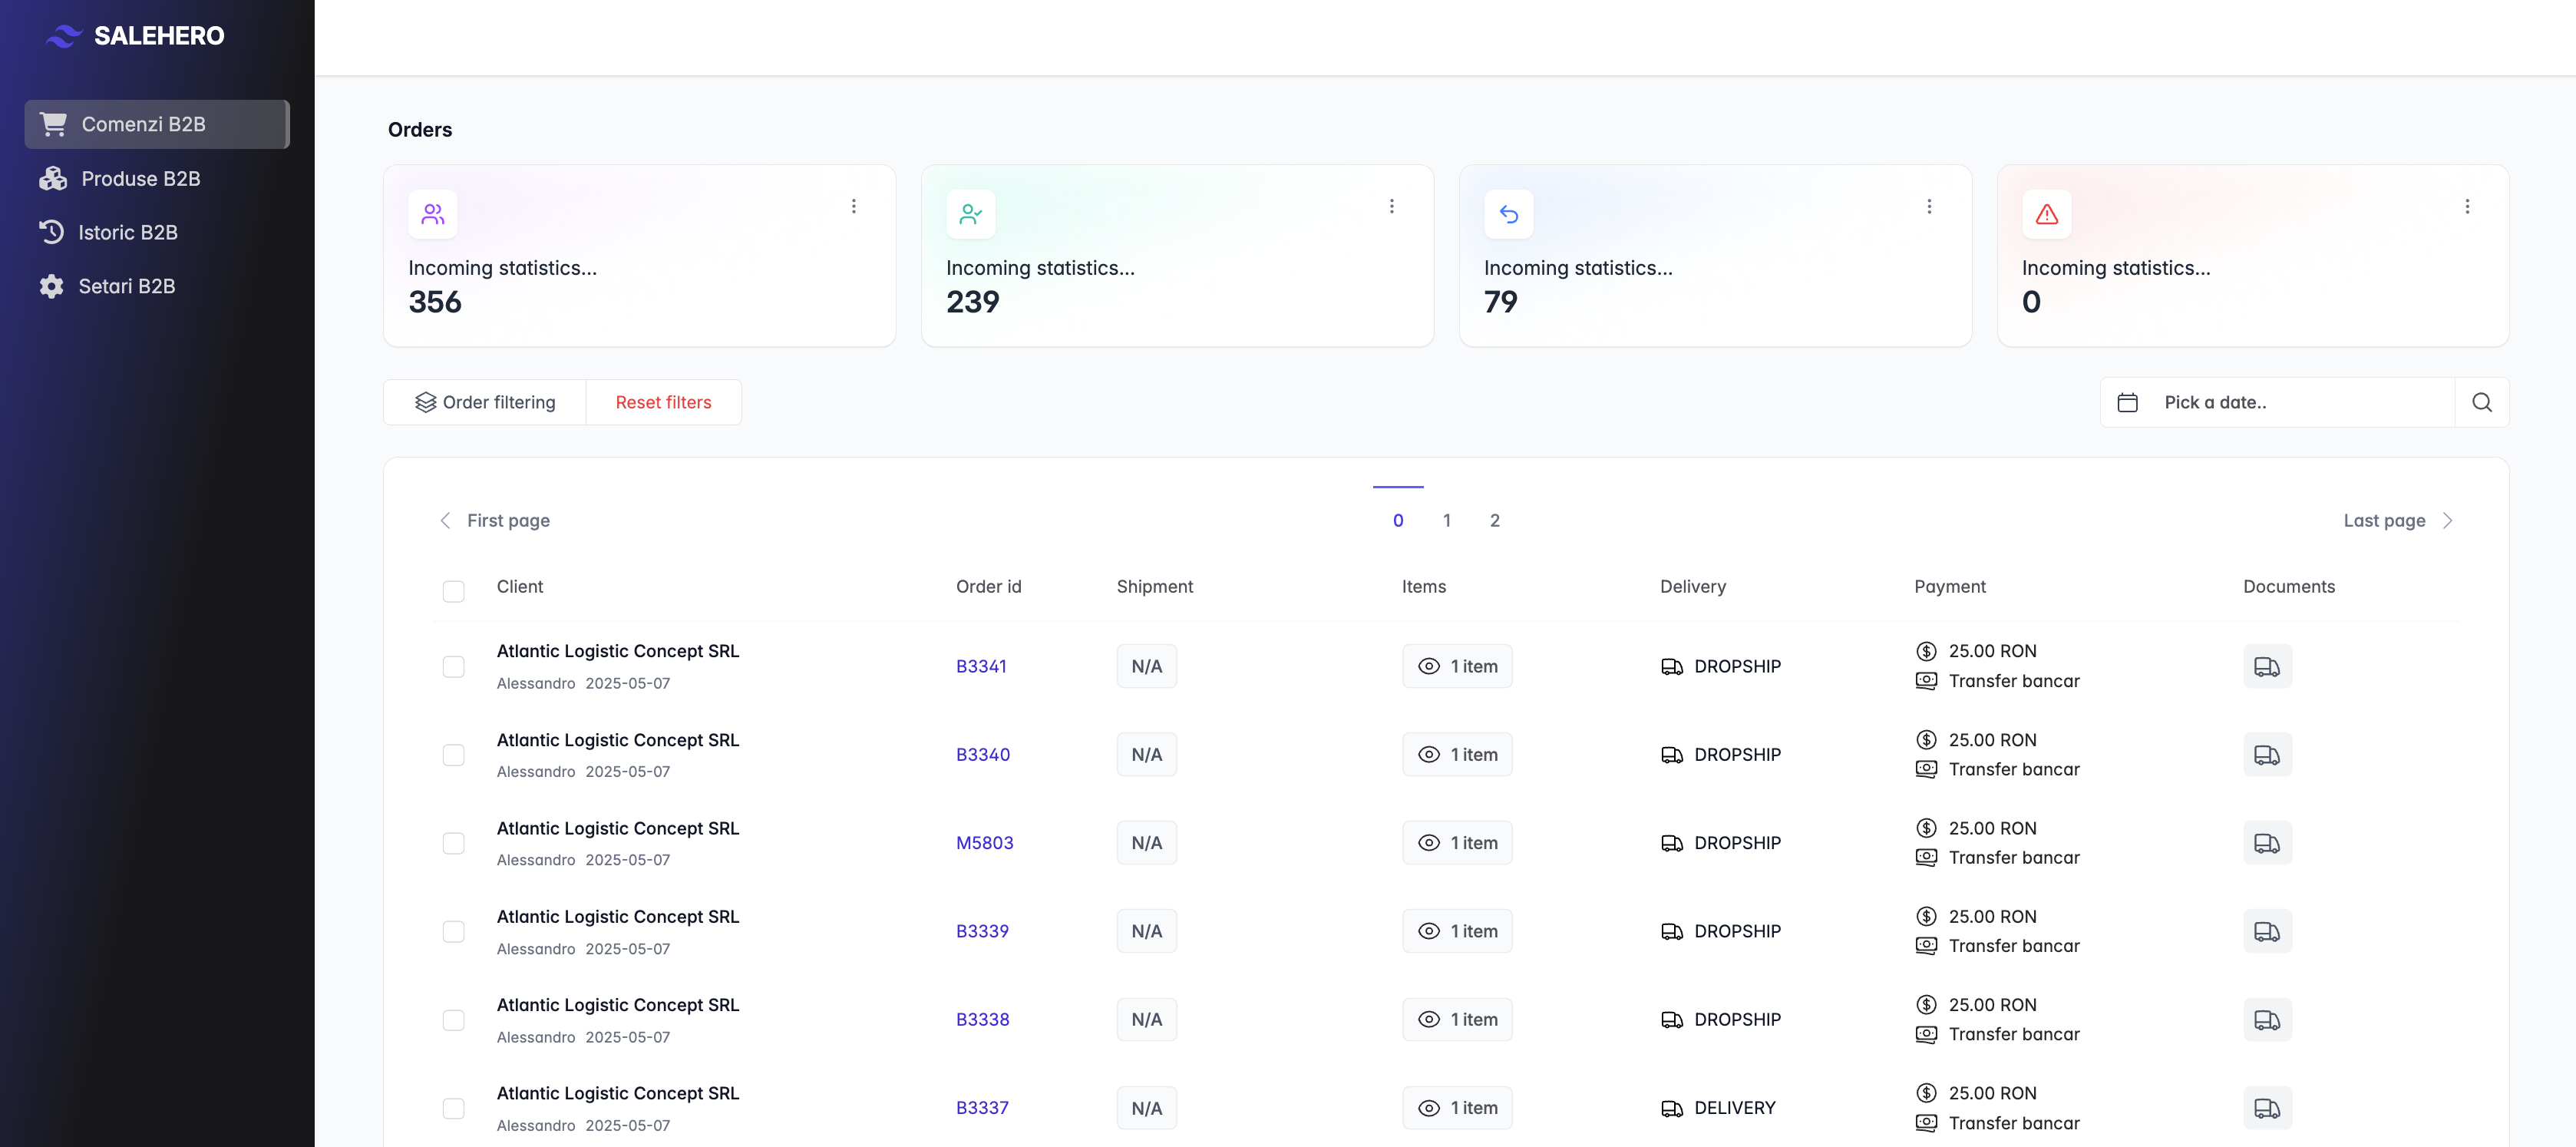2576x1147 pixels.
Task: Open order link B3340
Action: [x=983, y=755]
